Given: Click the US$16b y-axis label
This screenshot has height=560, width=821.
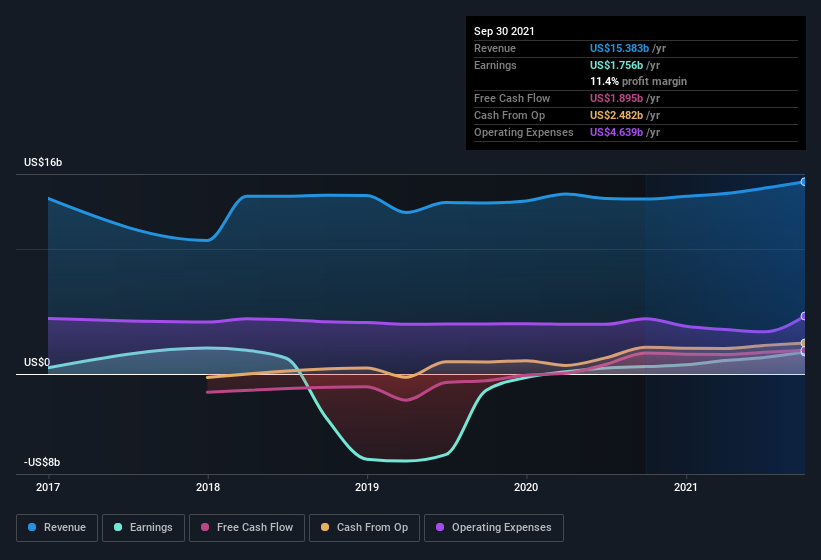Looking at the screenshot, I should coord(43,162).
